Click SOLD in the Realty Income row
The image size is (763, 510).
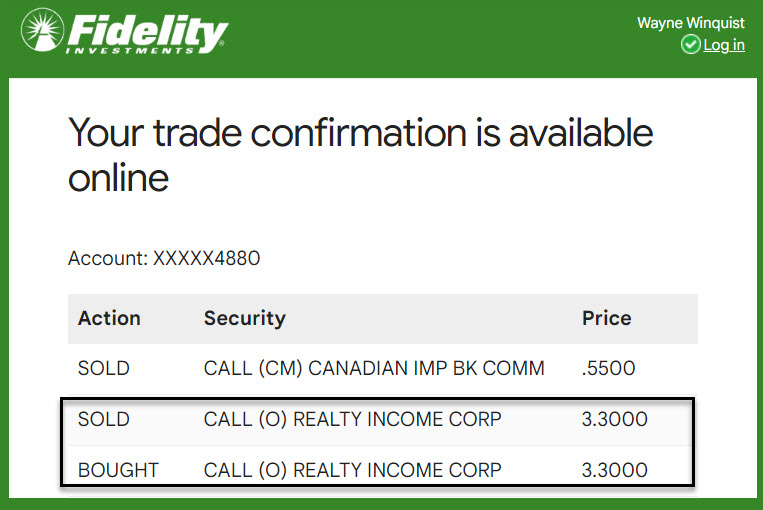coord(104,419)
